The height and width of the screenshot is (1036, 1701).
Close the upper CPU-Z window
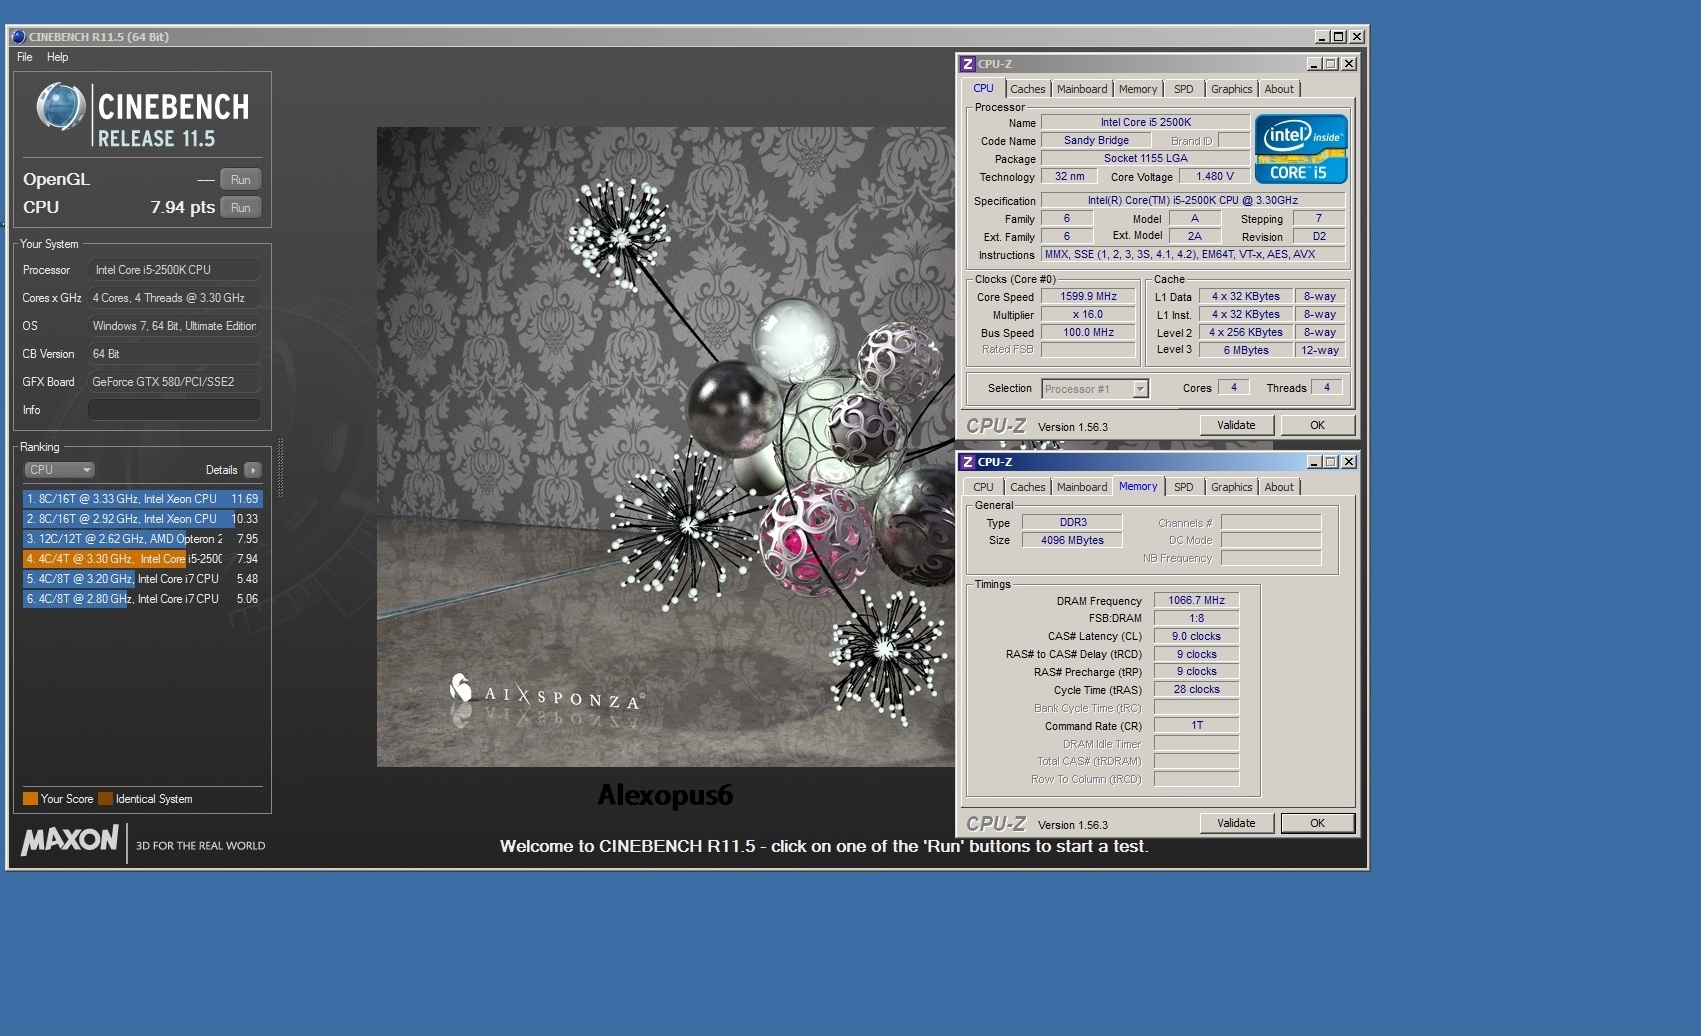pyautogui.click(x=1349, y=64)
